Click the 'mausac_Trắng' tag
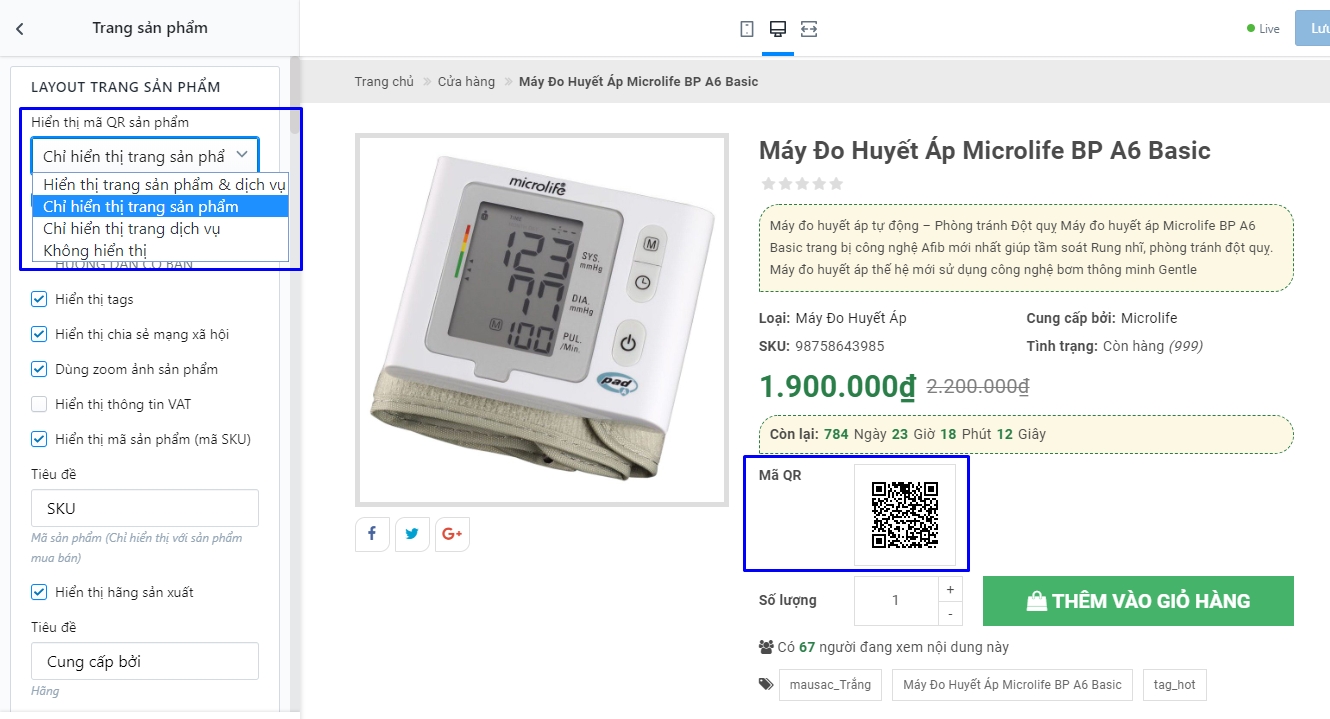 (x=830, y=685)
